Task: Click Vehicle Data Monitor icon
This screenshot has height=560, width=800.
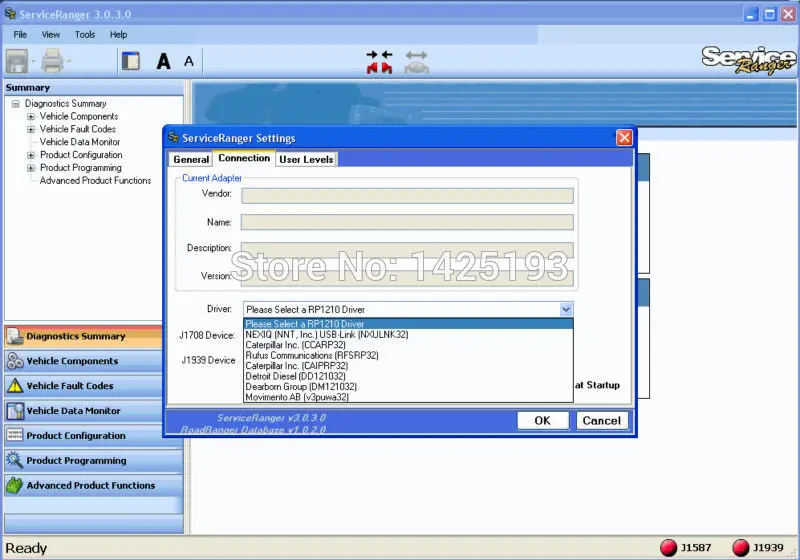Action: click(15, 411)
